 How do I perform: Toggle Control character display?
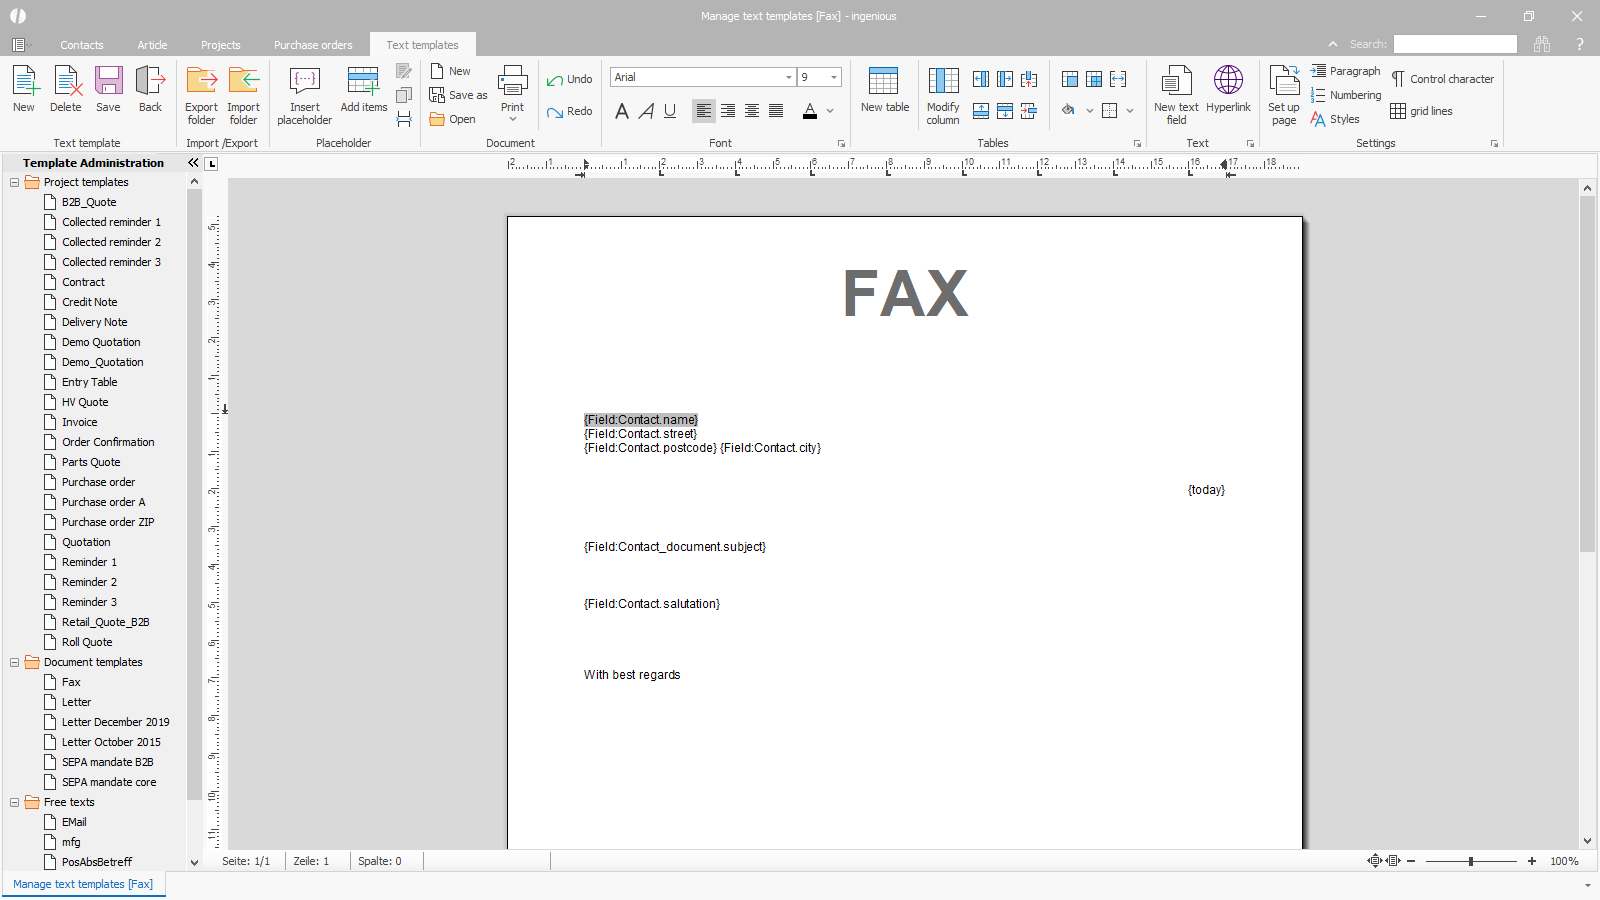click(1441, 79)
